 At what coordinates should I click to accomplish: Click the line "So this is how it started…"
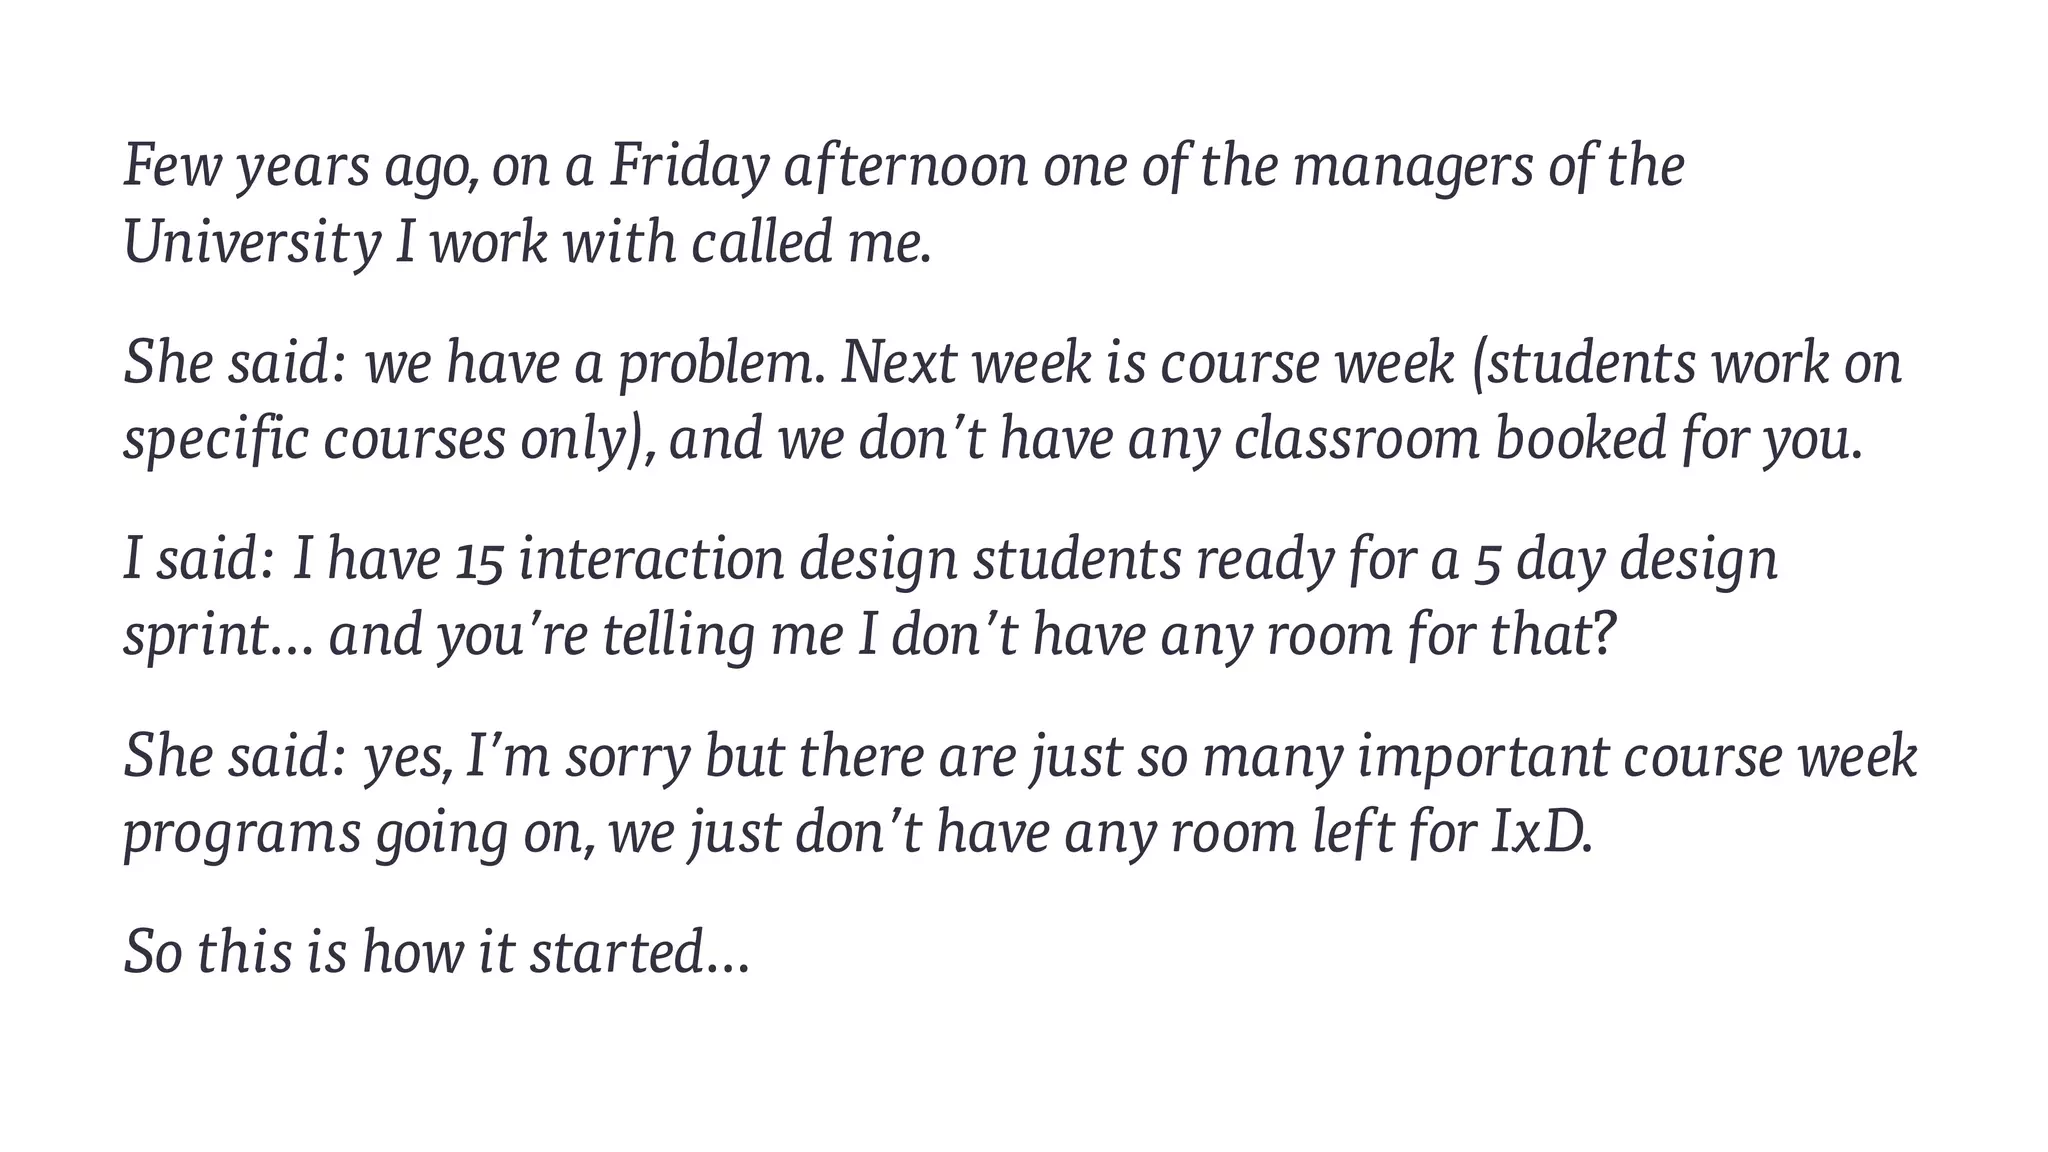pos(436,952)
